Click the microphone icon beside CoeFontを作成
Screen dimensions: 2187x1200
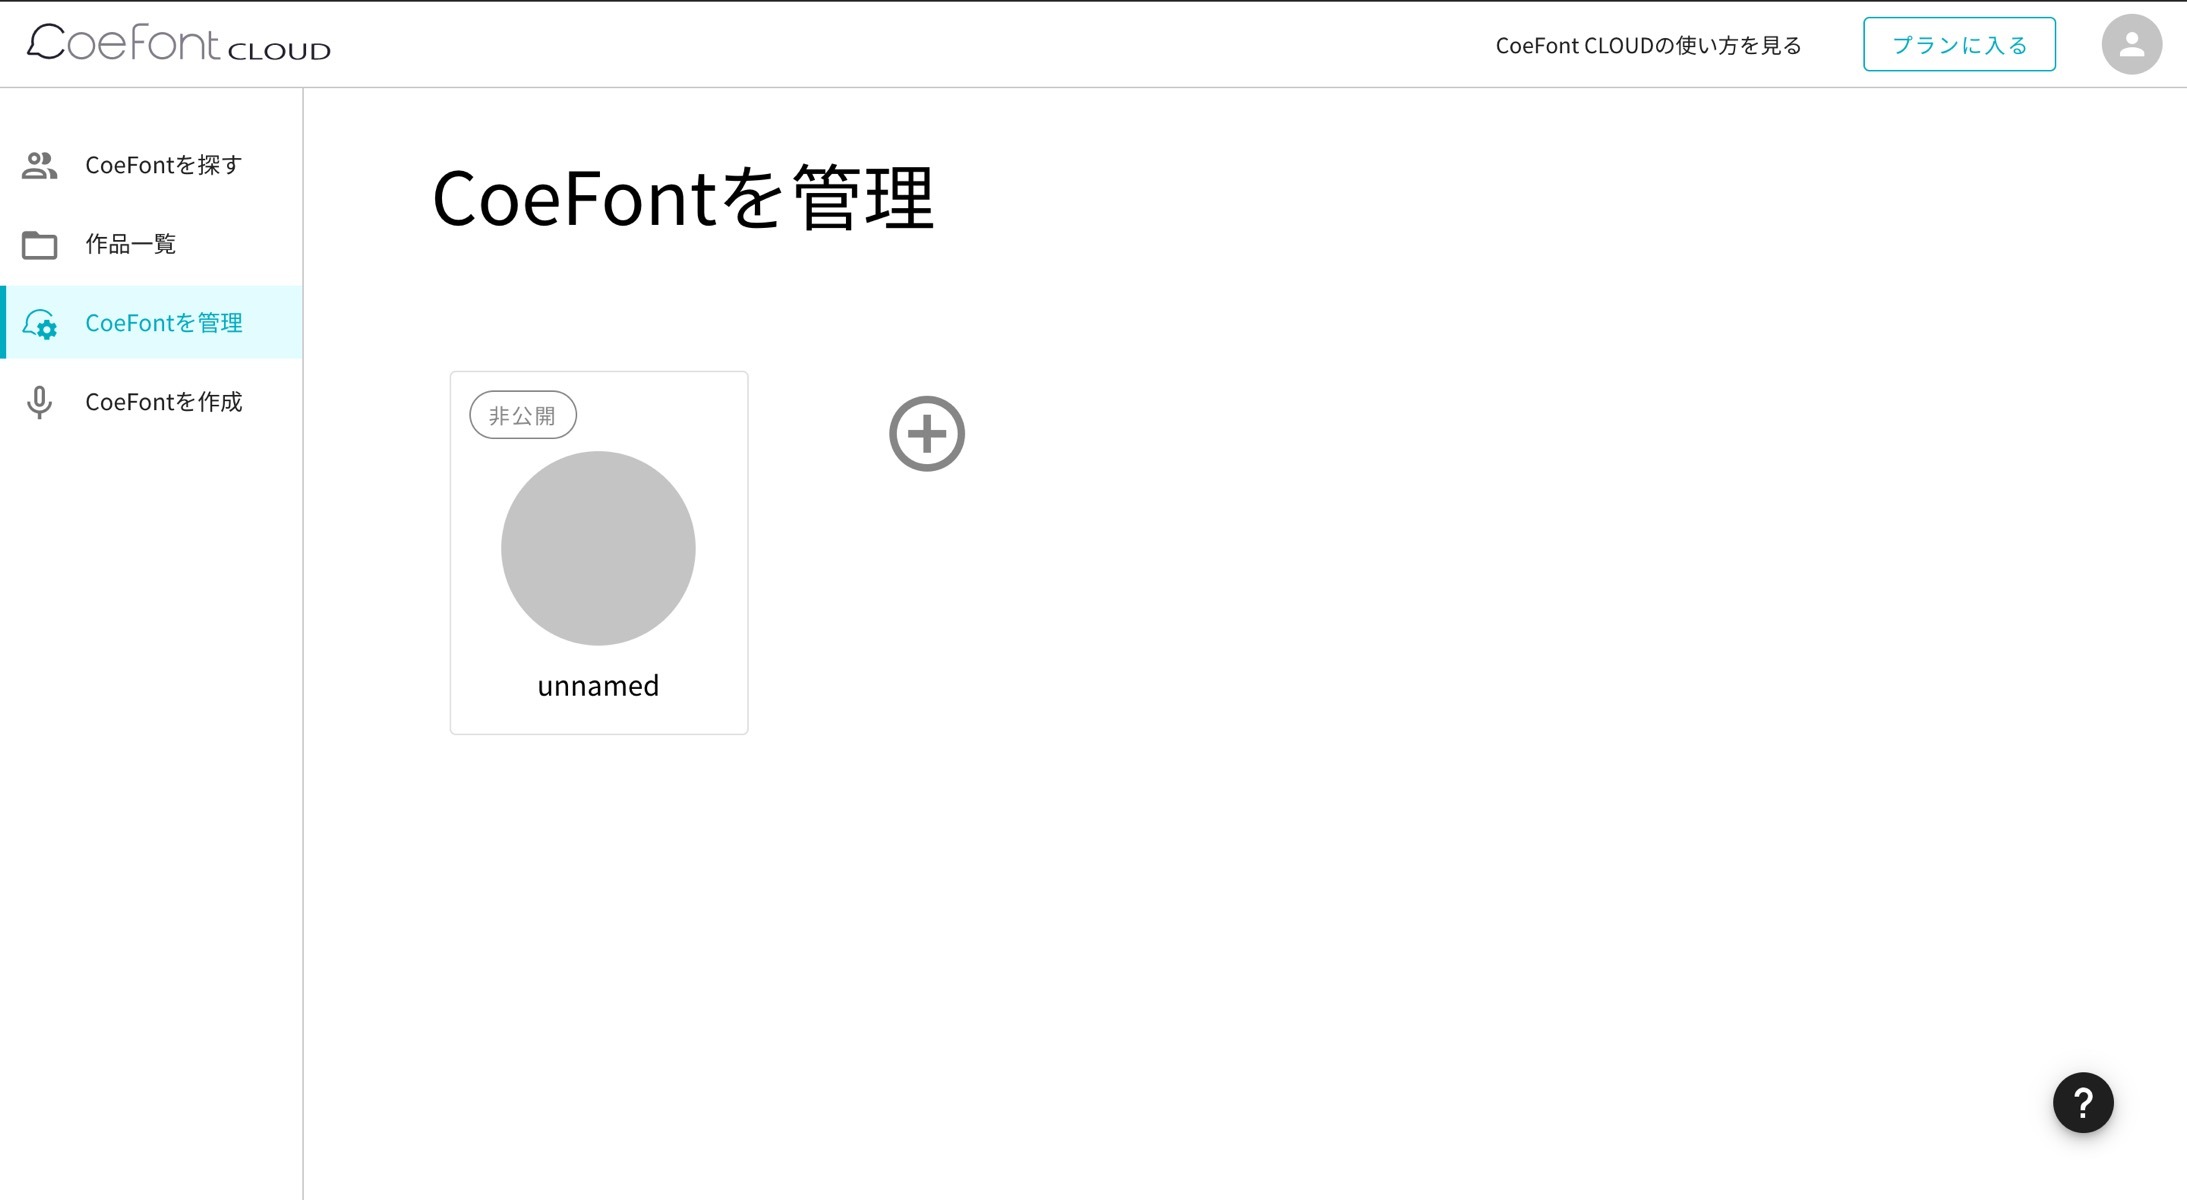click(39, 402)
